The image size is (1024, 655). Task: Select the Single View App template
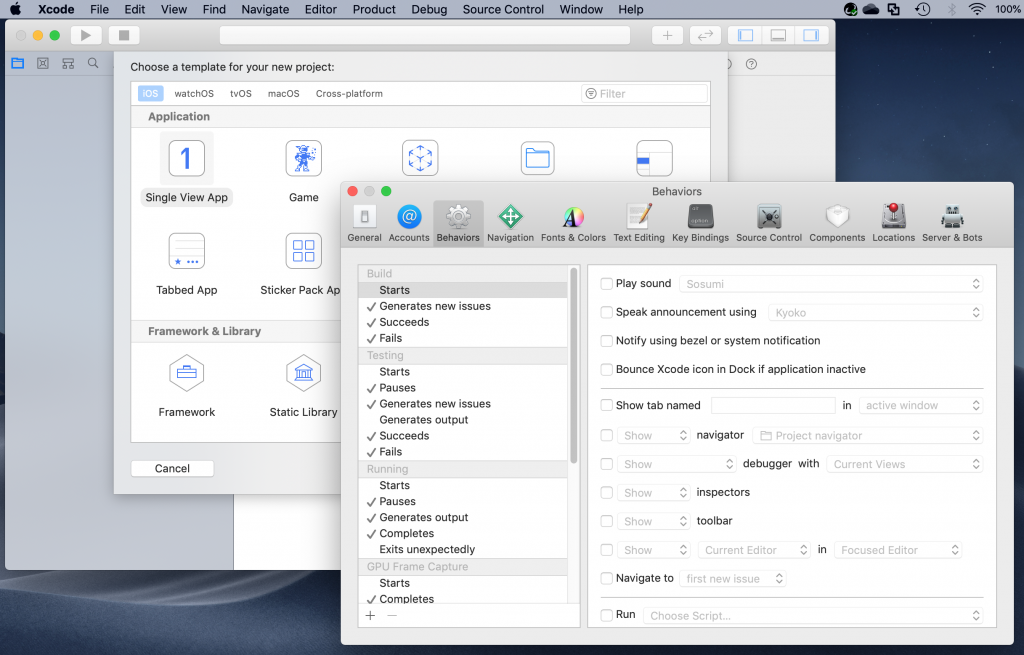(186, 170)
